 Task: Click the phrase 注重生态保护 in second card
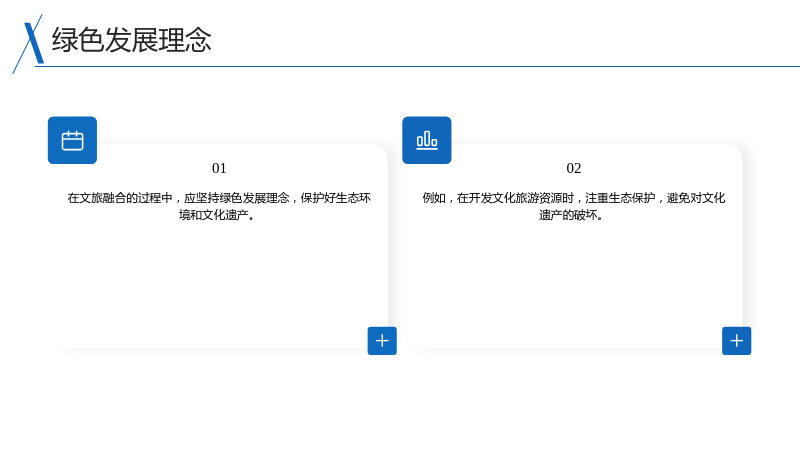click(620, 198)
